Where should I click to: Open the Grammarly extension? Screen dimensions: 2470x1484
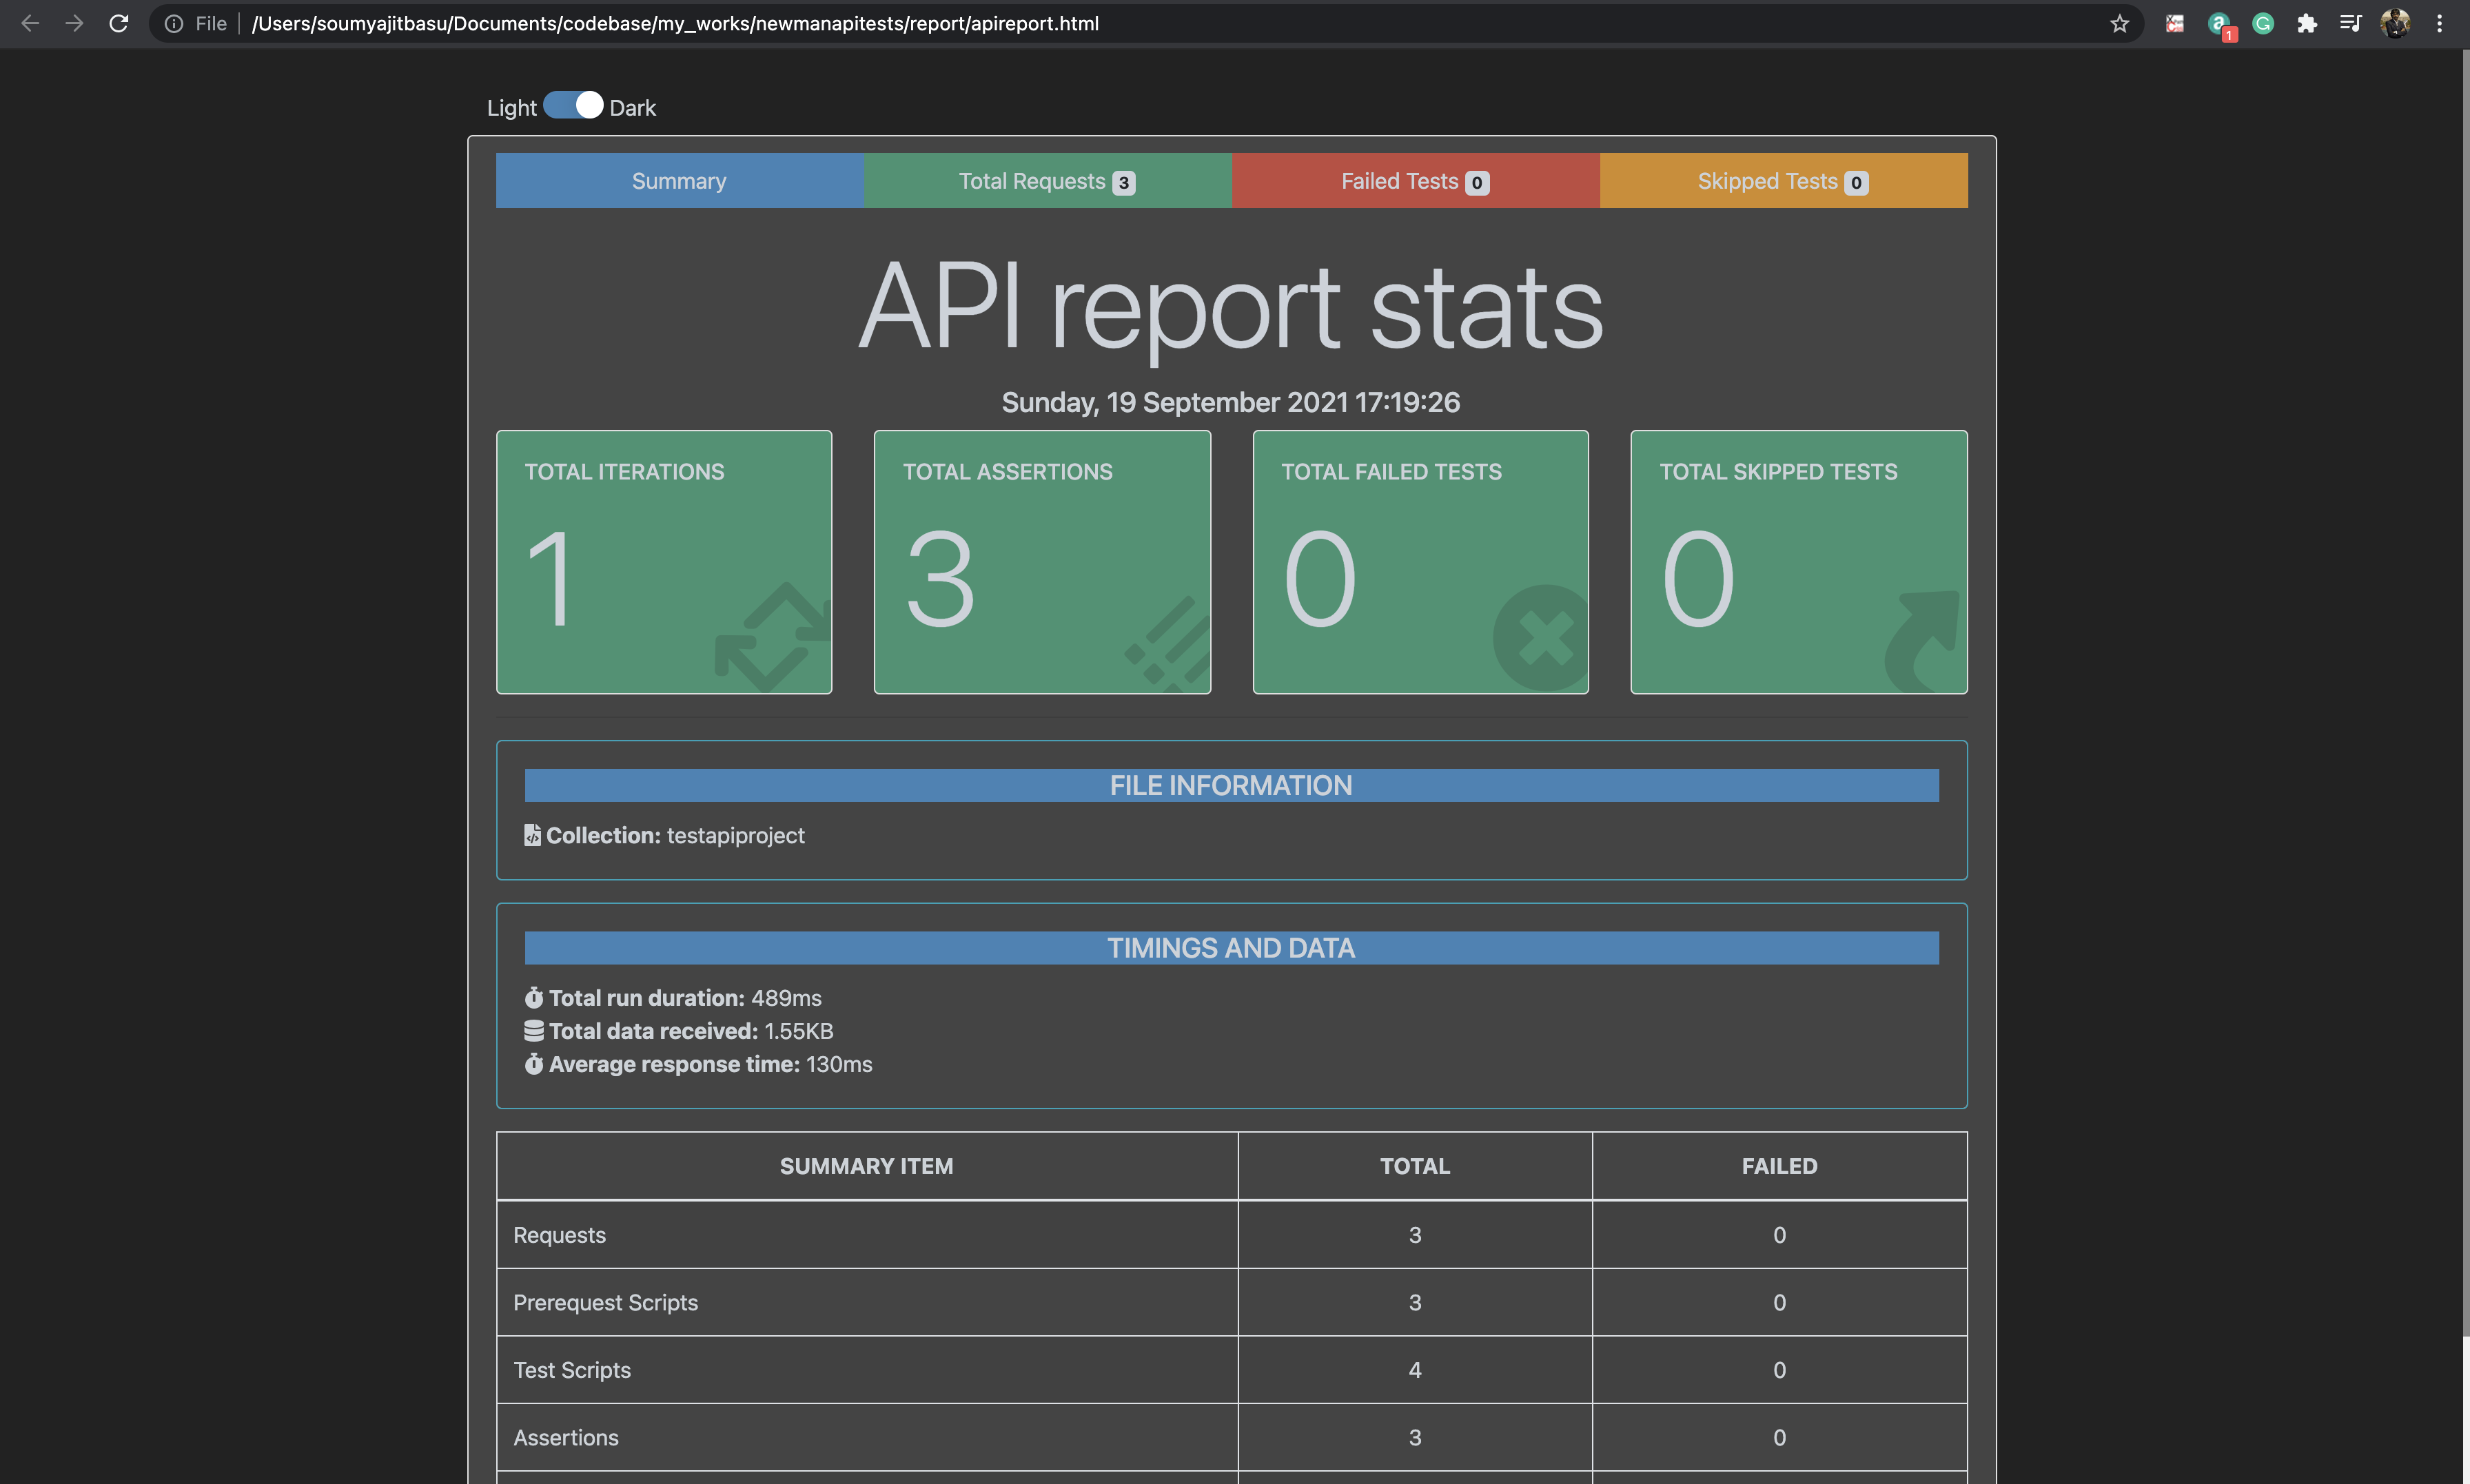pyautogui.click(x=2264, y=23)
